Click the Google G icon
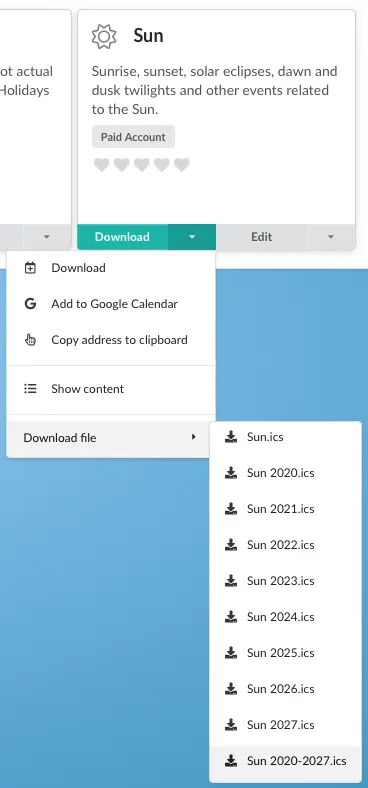Image resolution: width=368 pixels, height=788 pixels. [30, 304]
